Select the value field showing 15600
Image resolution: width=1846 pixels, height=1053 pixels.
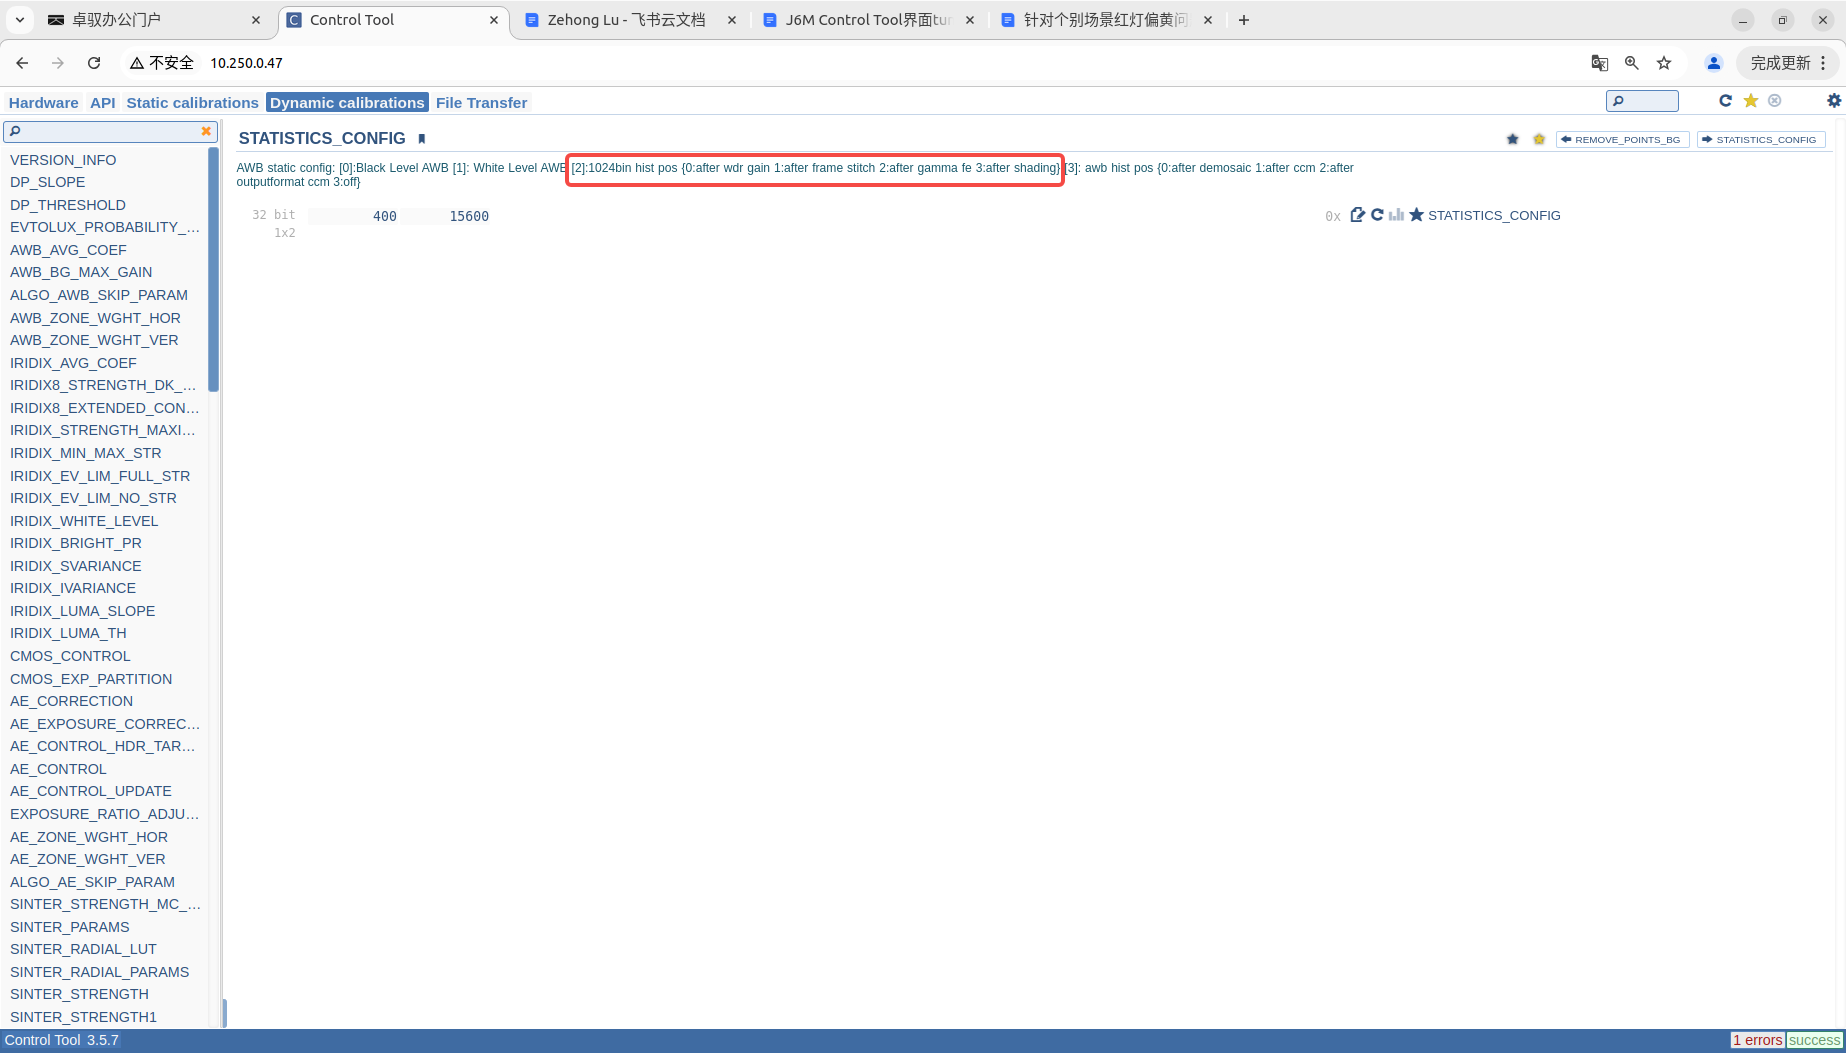pos(469,216)
